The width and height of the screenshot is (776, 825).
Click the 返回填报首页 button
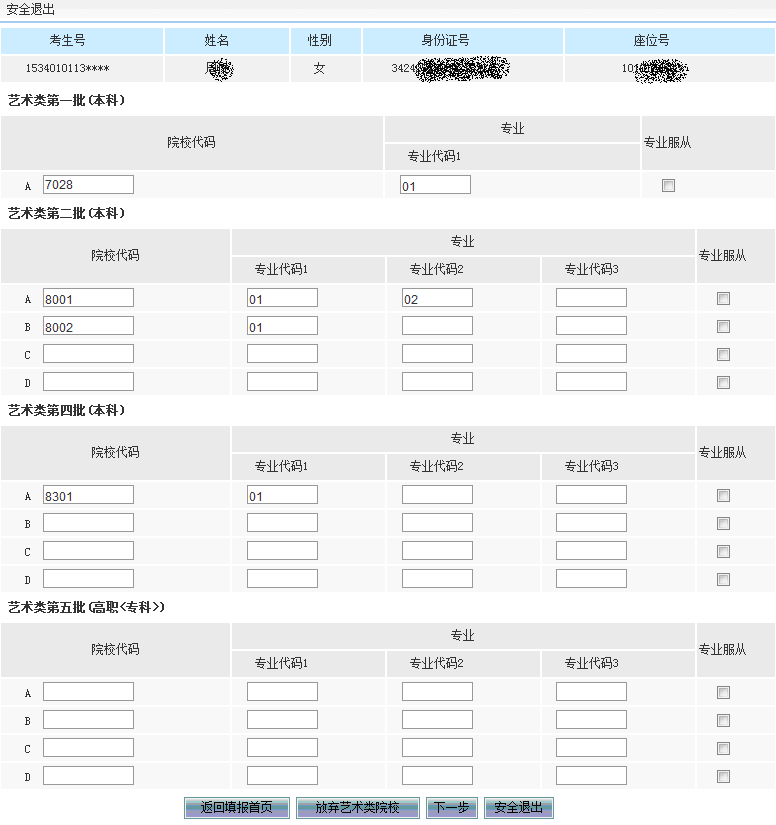point(237,807)
